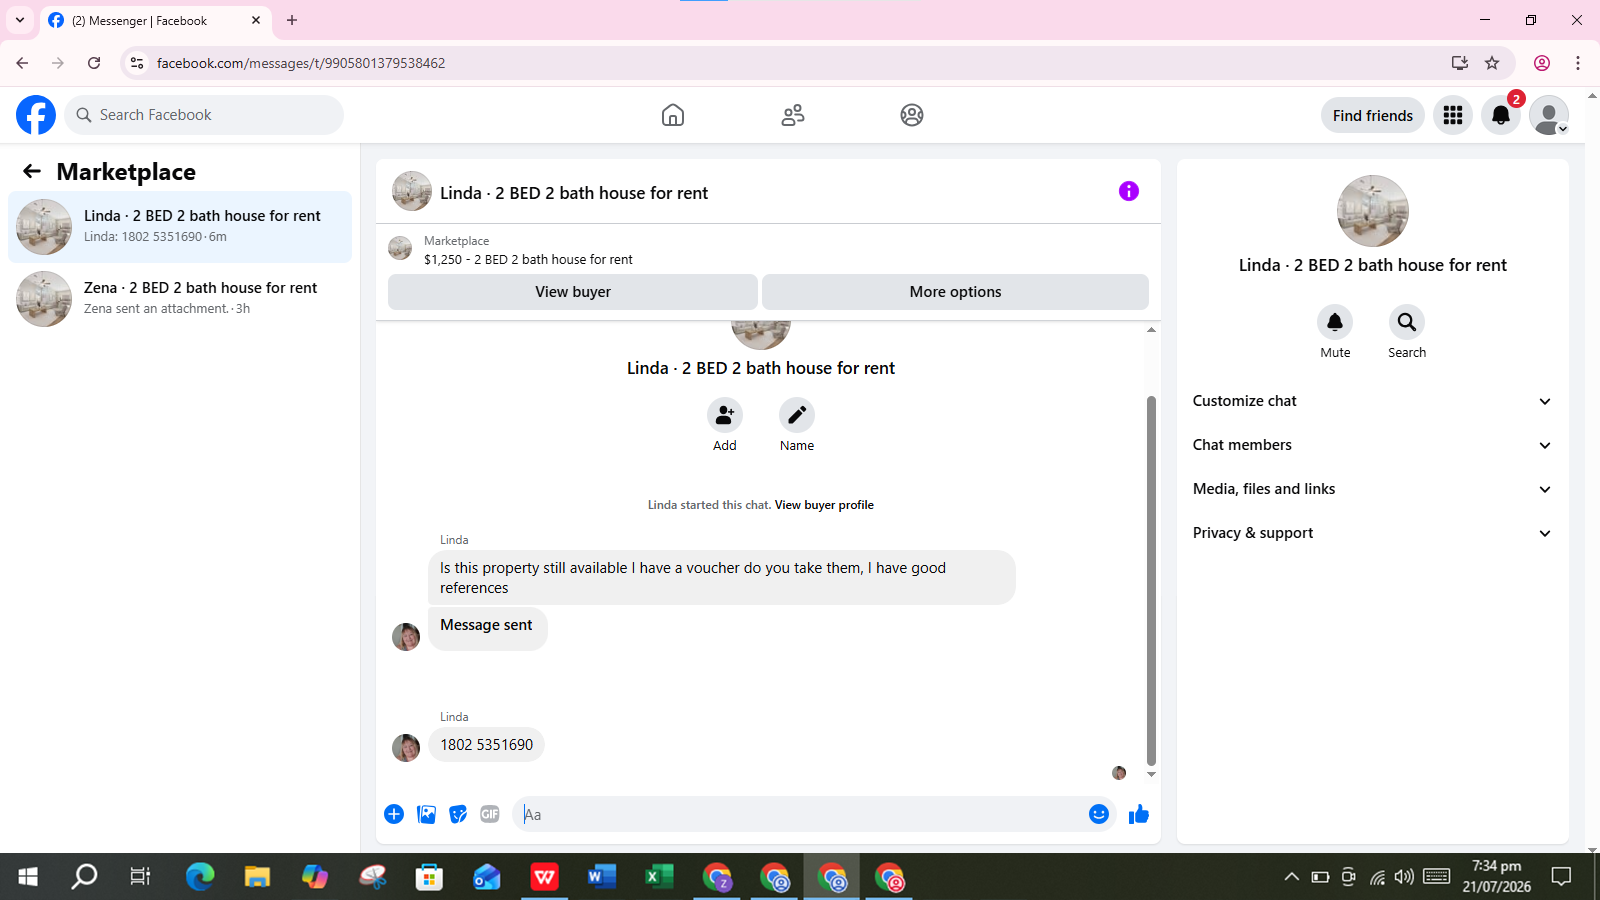Focus the Search Facebook field
Viewport: 1600px width, 900px height.
(204, 115)
